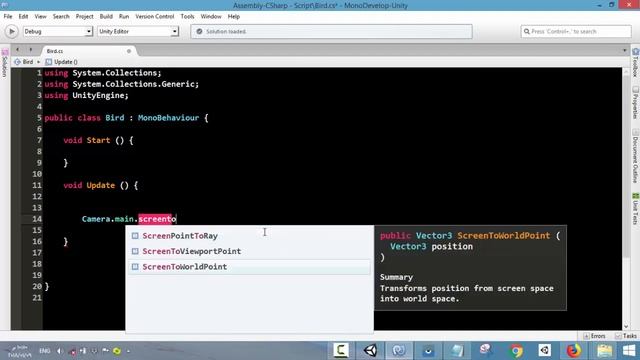Screen dimensions: 640x360
Task: Open the Document Outline side pad
Action: [x=636, y=157]
